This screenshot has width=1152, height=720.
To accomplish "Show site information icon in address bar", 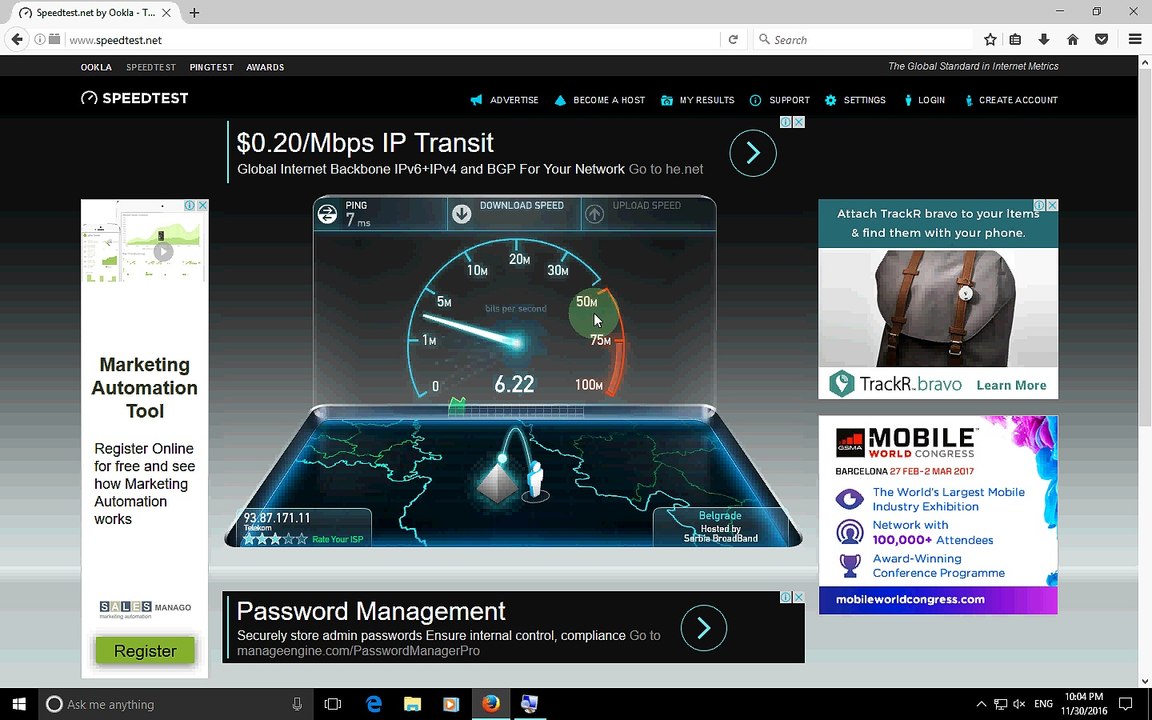I will pyautogui.click(x=39, y=40).
